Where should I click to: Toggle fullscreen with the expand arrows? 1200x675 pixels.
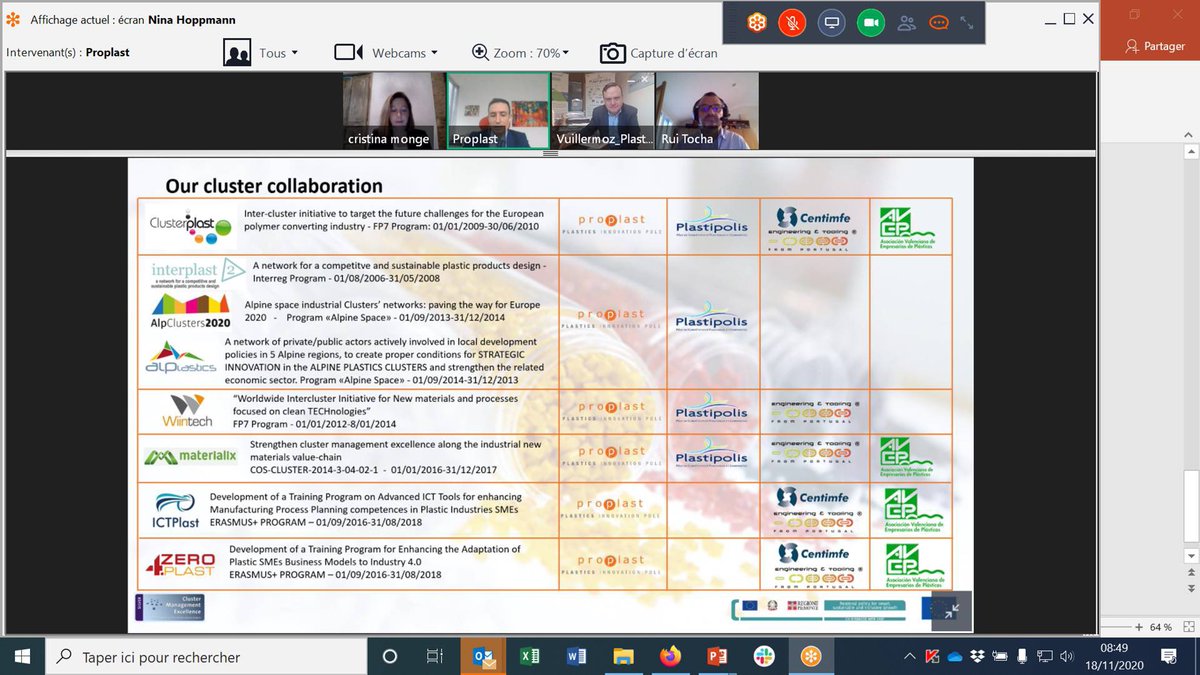click(x=966, y=22)
